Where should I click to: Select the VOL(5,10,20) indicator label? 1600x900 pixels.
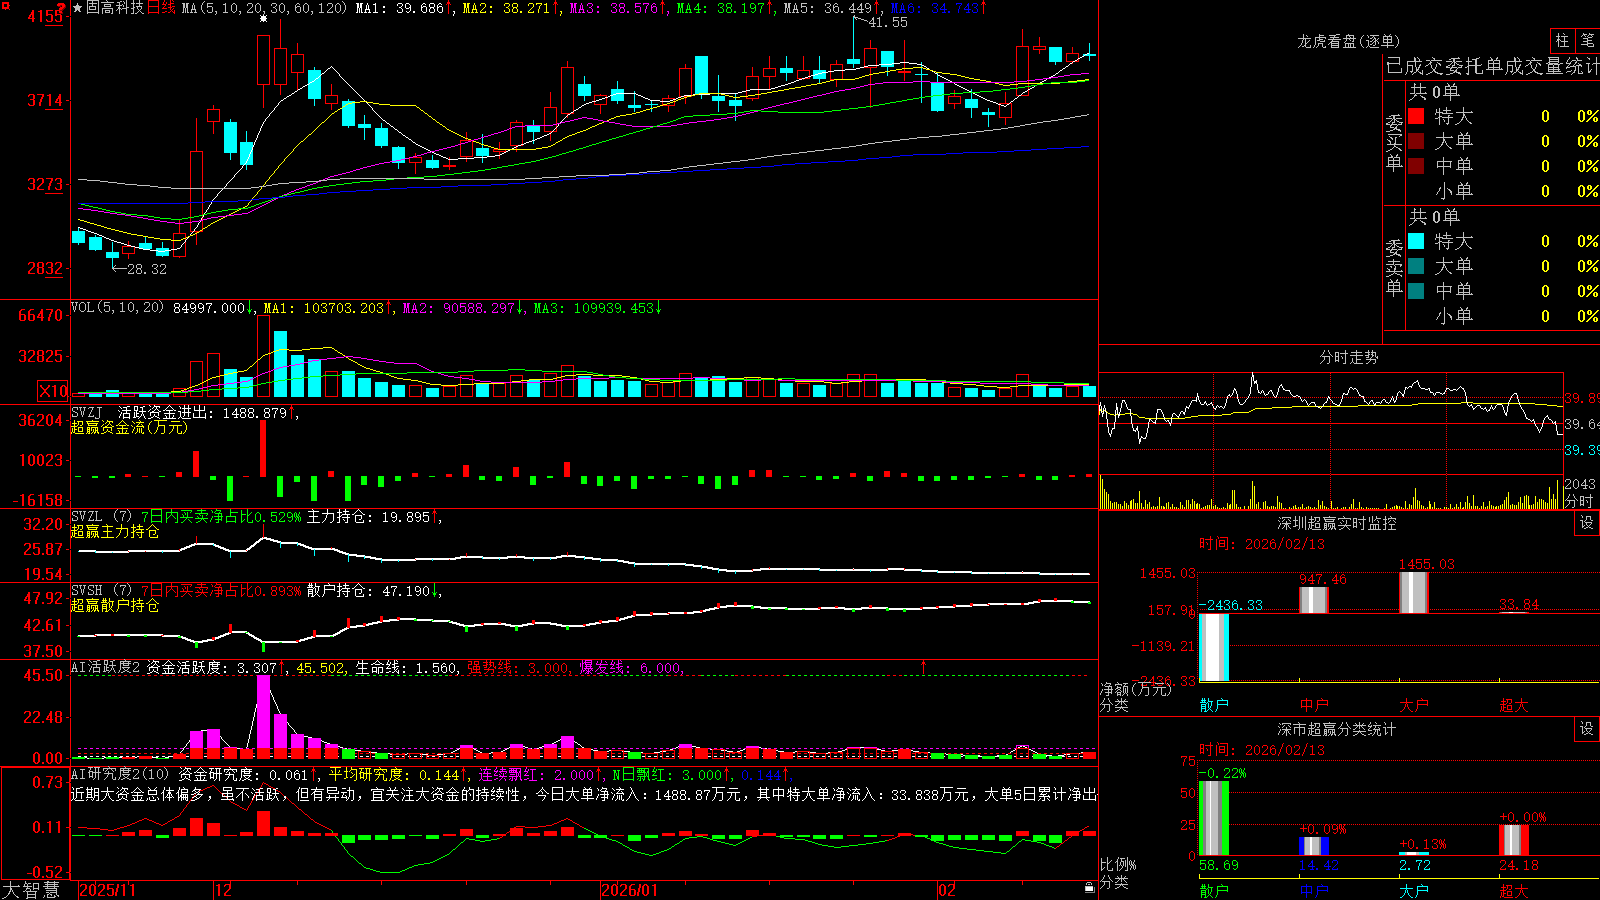117,308
